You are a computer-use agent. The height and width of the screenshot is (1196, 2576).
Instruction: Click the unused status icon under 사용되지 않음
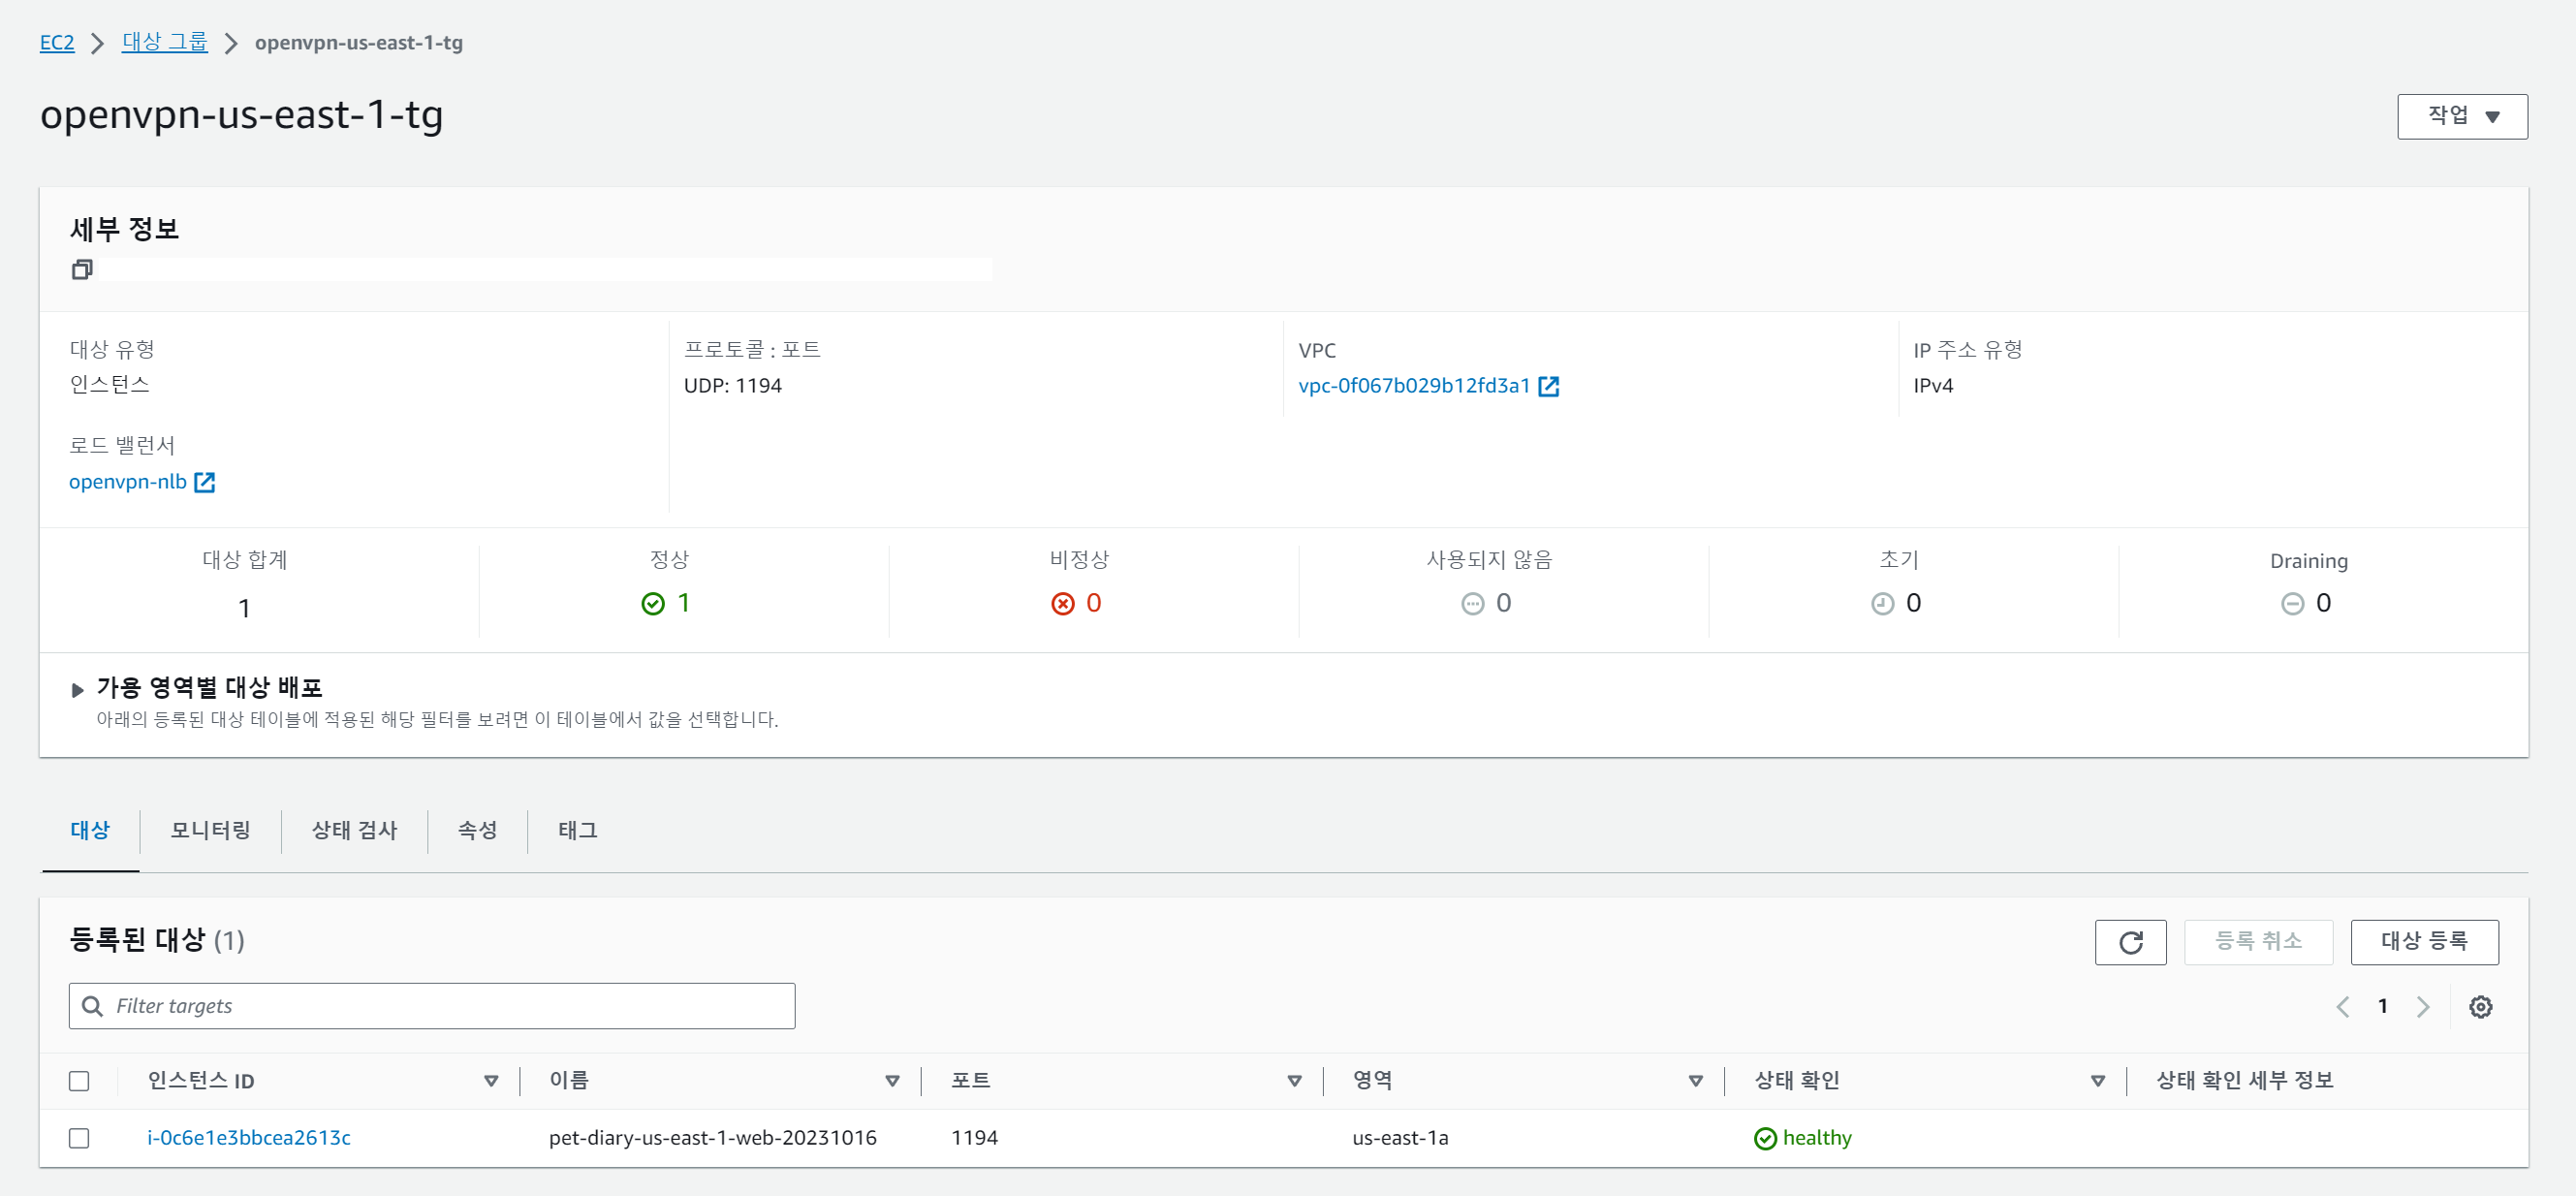pyautogui.click(x=1472, y=603)
